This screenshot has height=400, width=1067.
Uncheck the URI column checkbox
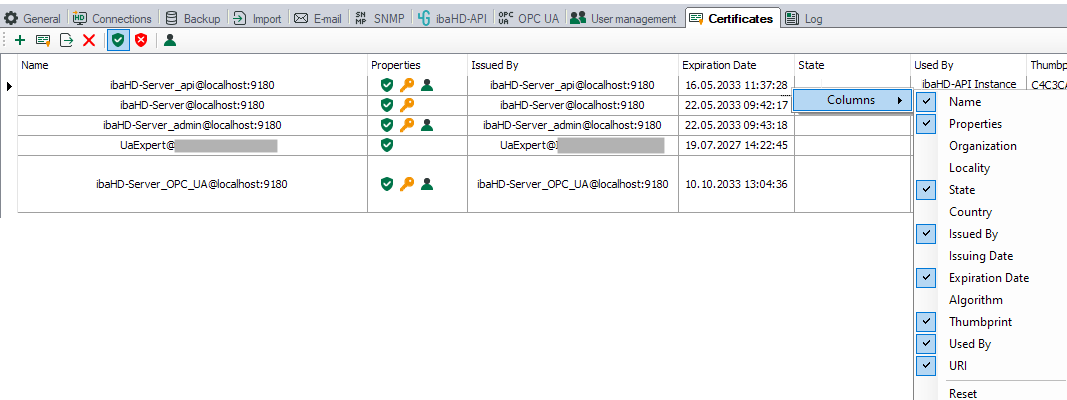point(926,365)
